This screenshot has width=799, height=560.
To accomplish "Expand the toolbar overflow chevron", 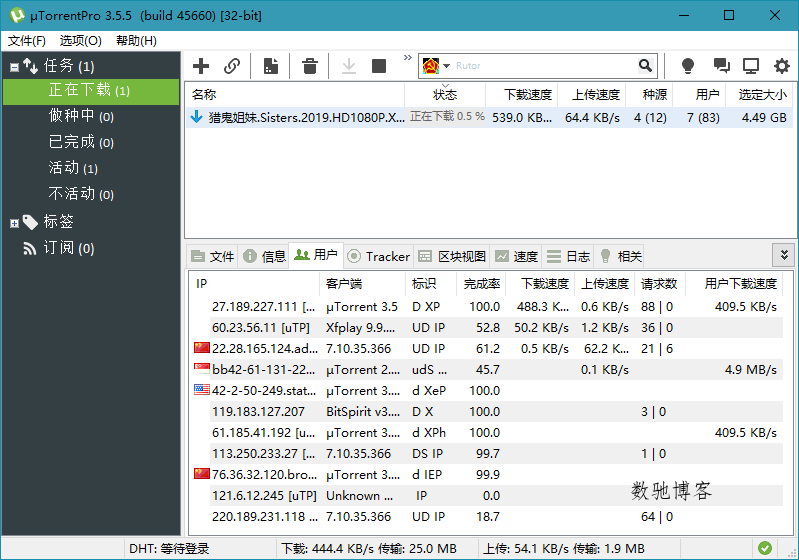I will click(408, 58).
